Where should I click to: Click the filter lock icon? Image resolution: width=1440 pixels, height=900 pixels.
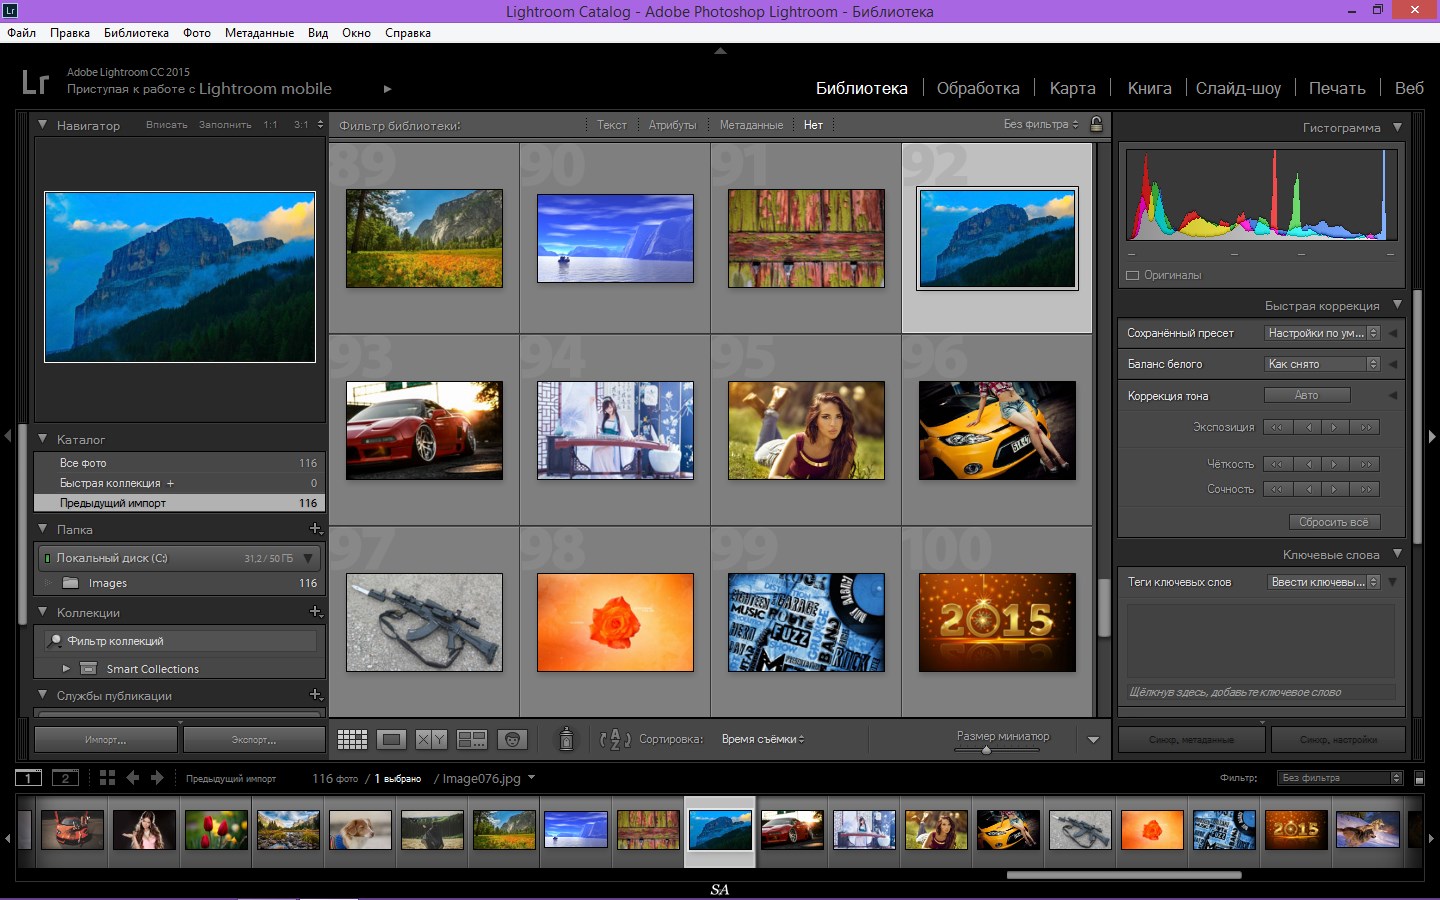pyautogui.click(x=1096, y=124)
